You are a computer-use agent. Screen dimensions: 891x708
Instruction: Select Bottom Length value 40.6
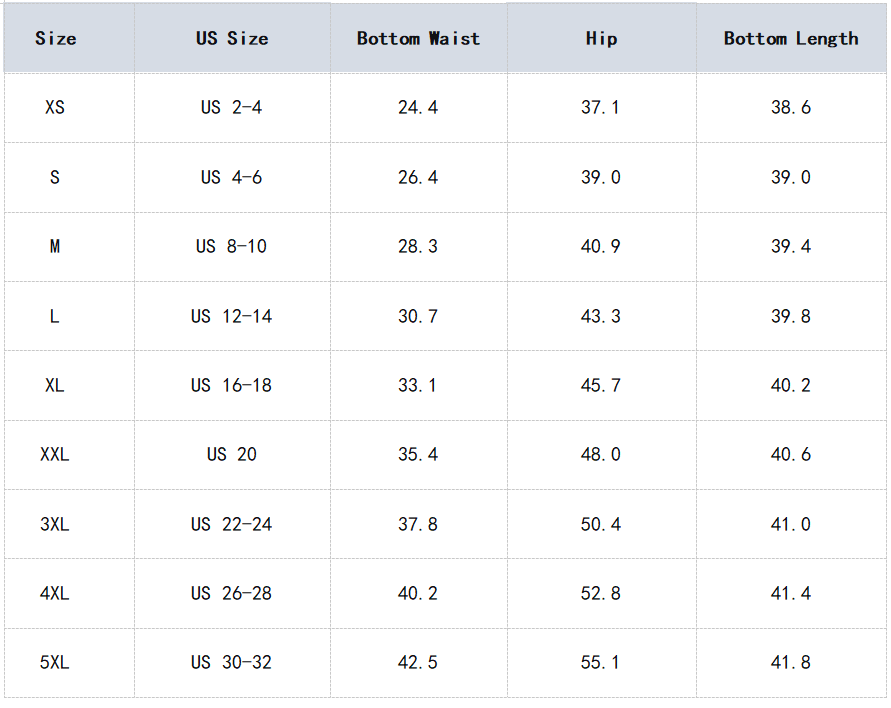tap(791, 454)
